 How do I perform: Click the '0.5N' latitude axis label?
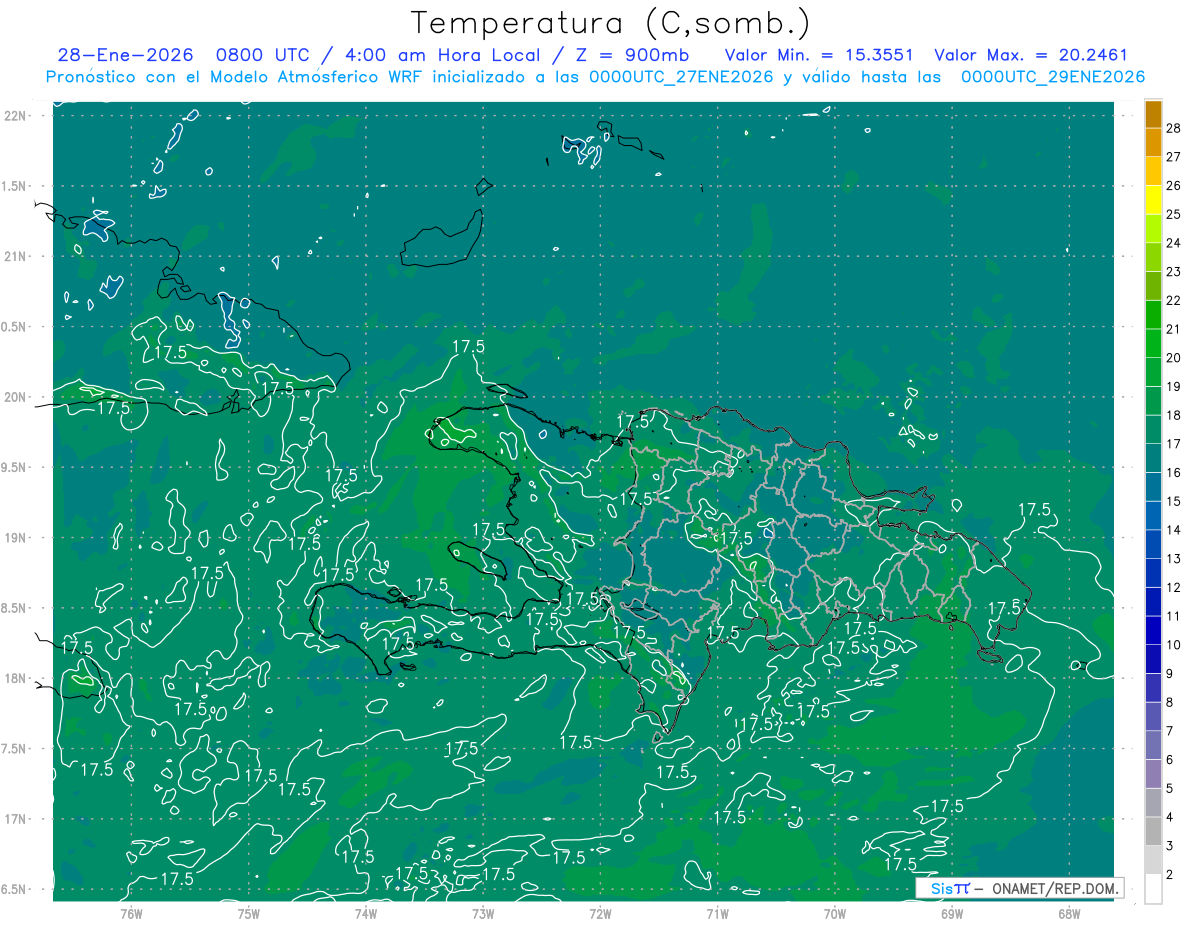pos(14,327)
